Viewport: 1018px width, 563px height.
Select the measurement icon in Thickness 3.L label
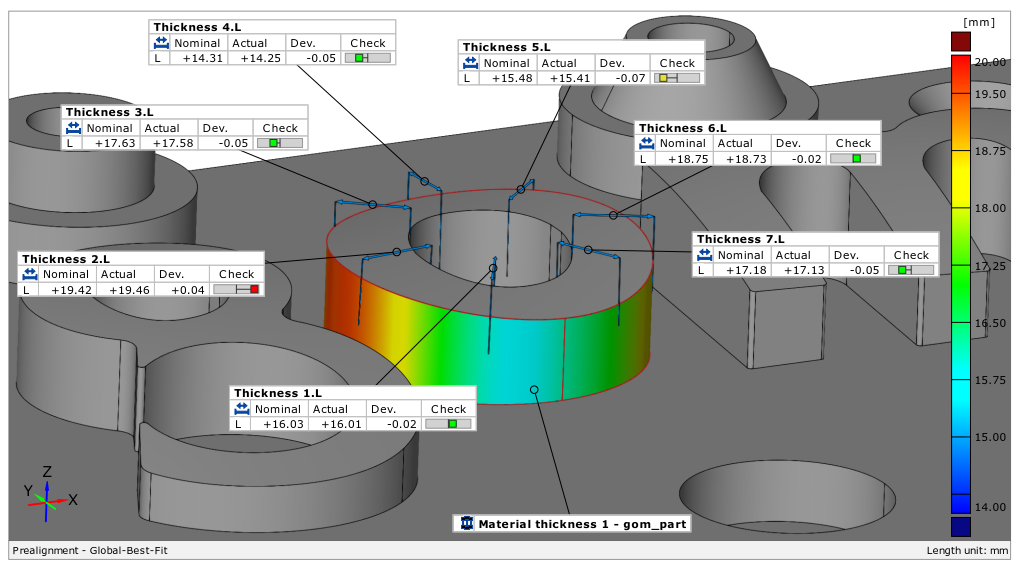pos(73,128)
